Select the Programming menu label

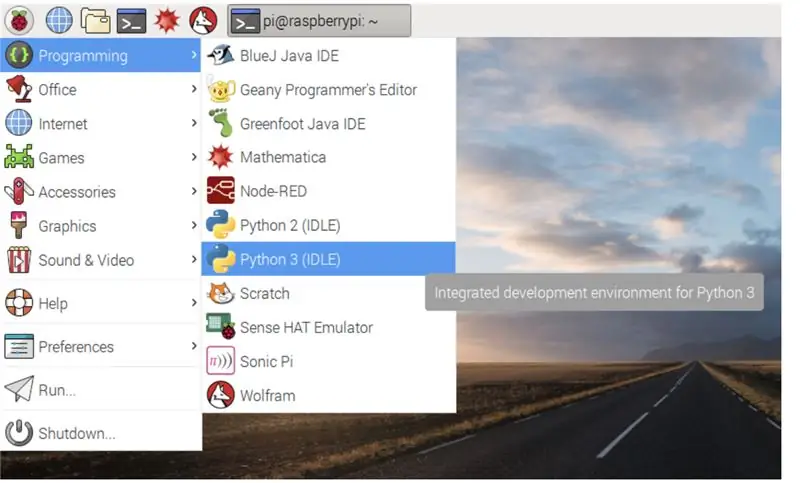(x=83, y=56)
